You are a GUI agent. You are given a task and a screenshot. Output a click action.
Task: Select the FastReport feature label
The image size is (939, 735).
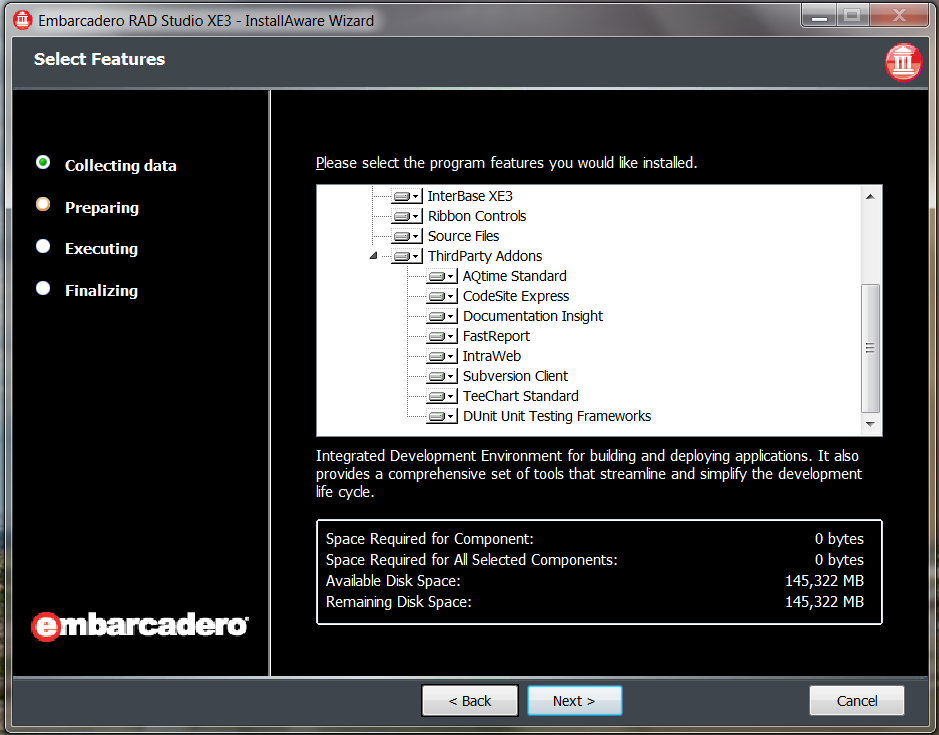496,336
